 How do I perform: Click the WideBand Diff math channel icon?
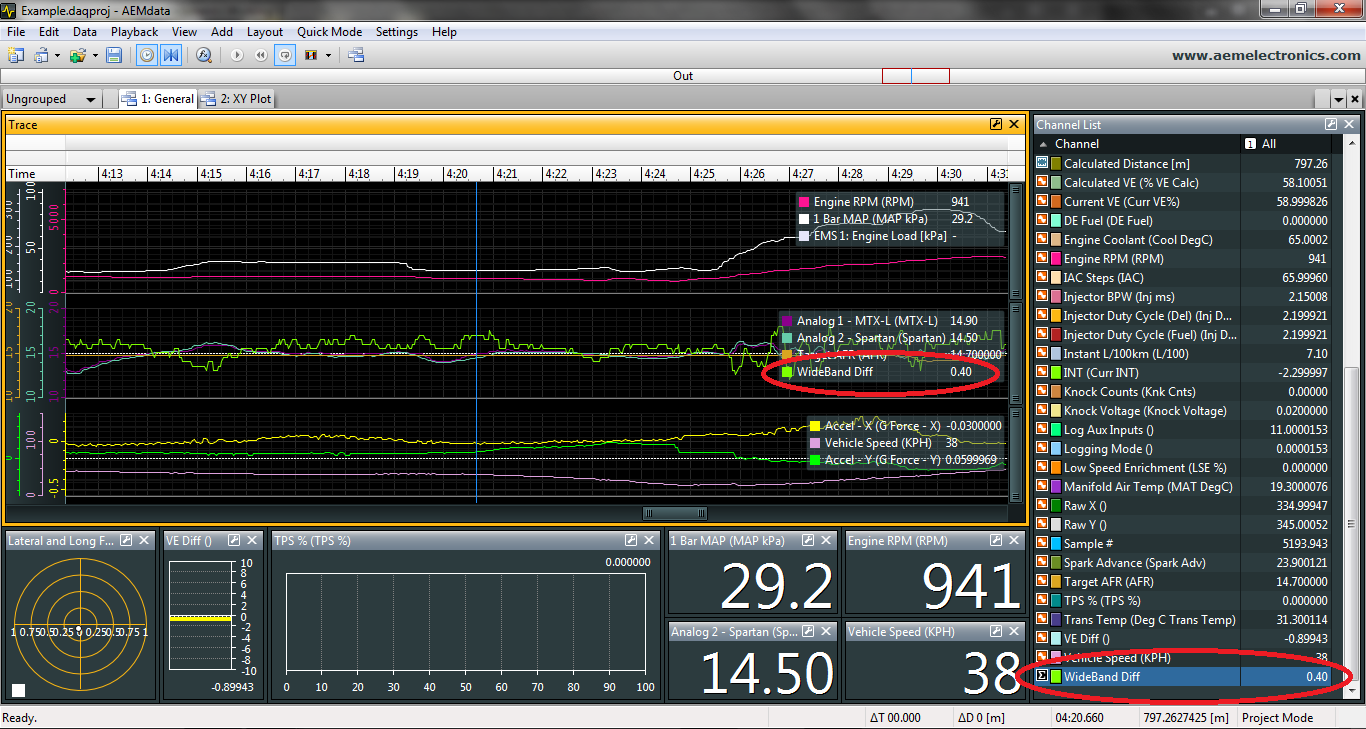pyautogui.click(x=1042, y=676)
